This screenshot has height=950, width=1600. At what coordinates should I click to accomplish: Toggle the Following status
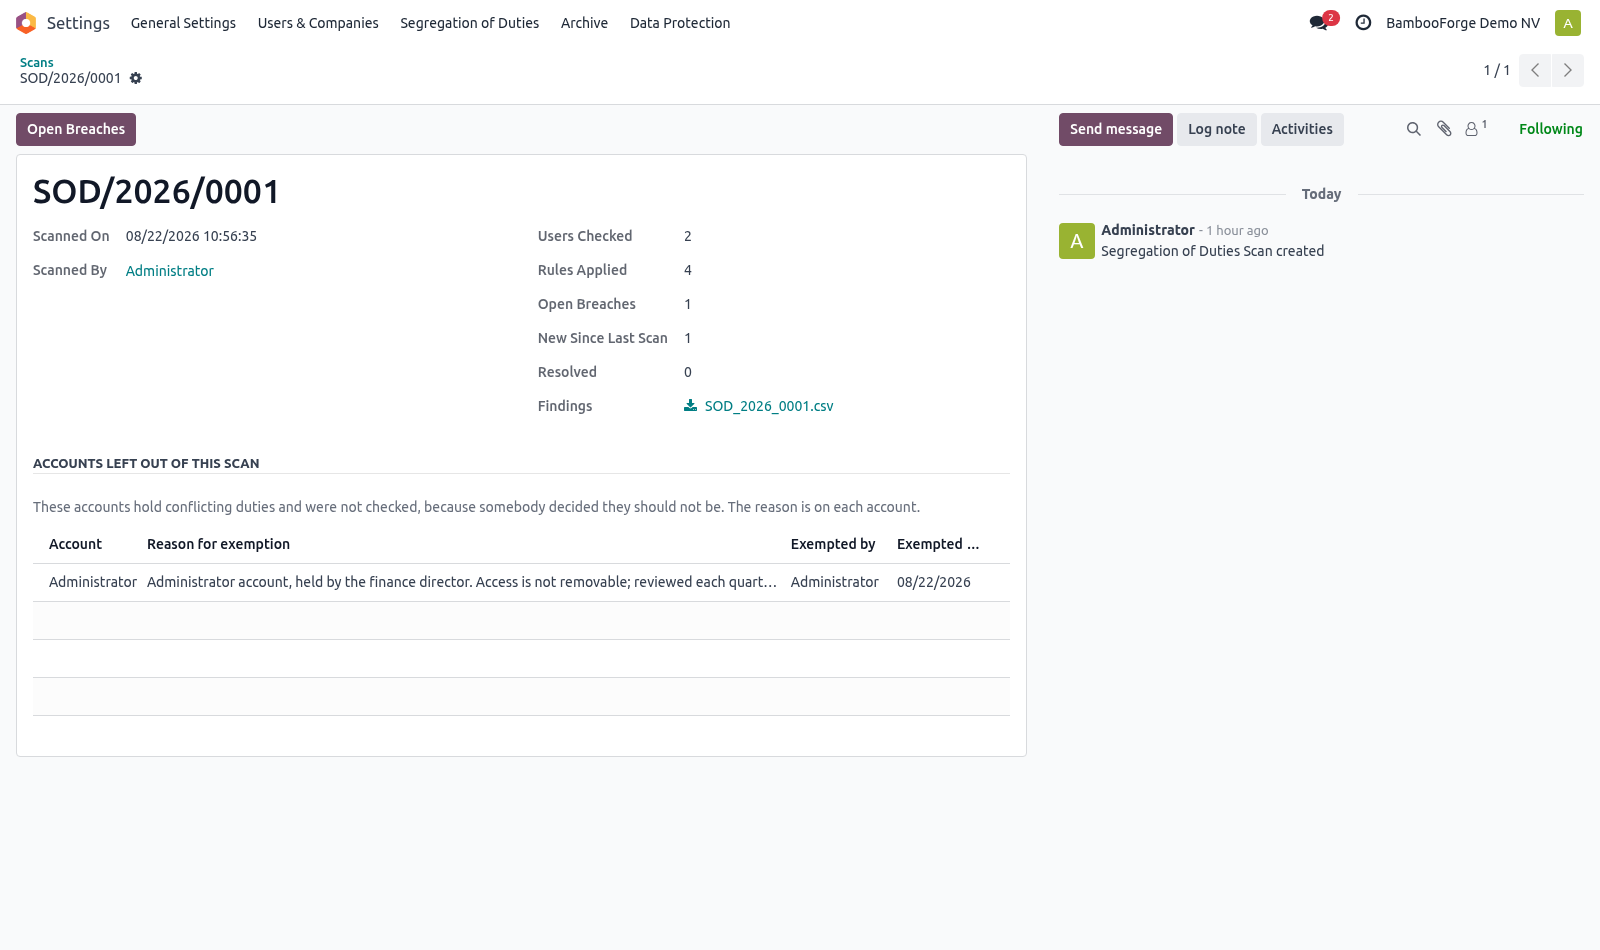(1551, 129)
